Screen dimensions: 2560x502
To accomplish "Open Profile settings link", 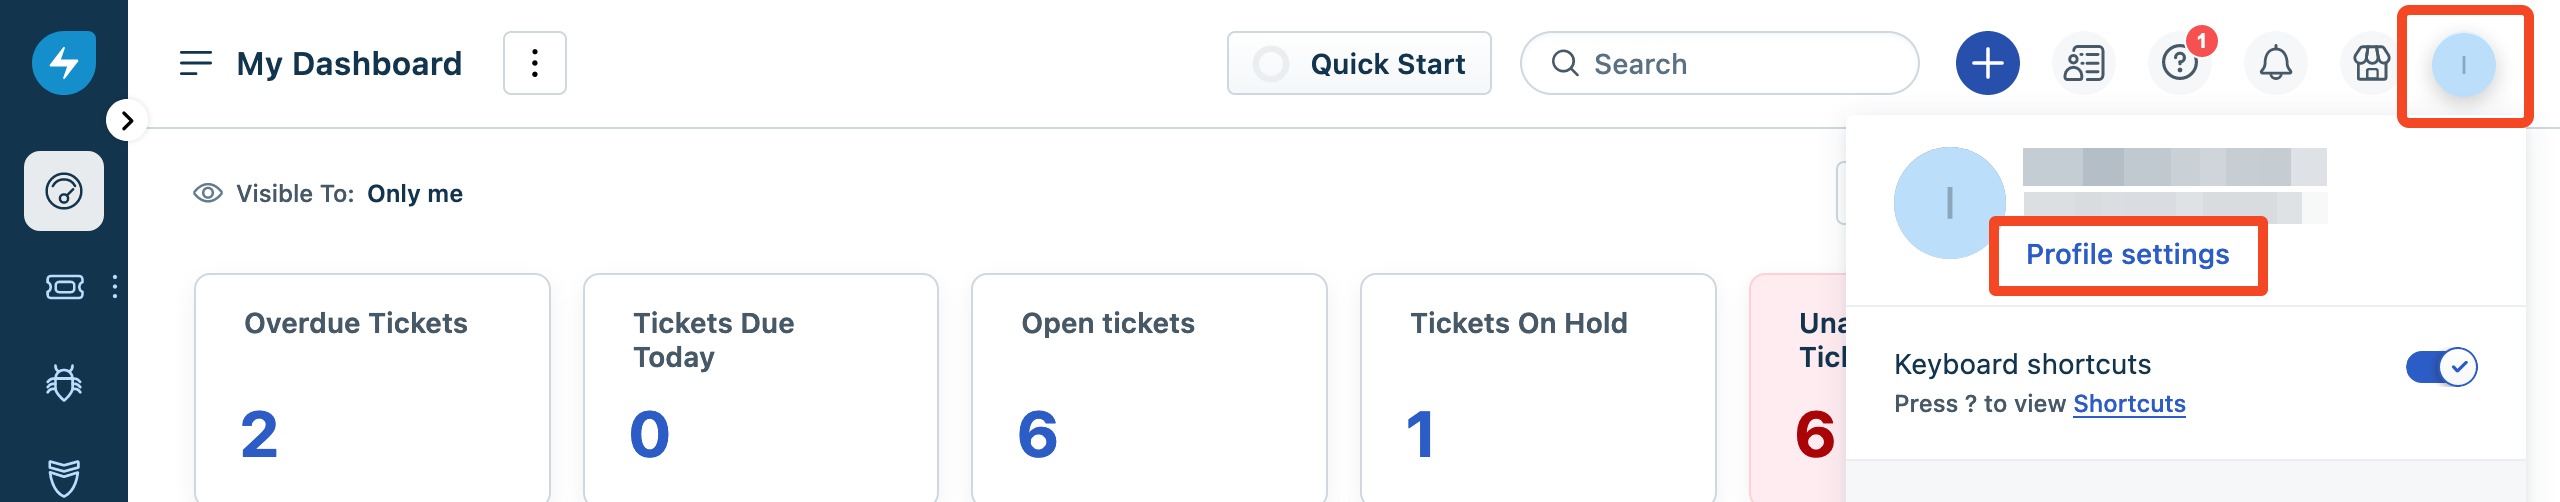I will pyautogui.click(x=2127, y=254).
